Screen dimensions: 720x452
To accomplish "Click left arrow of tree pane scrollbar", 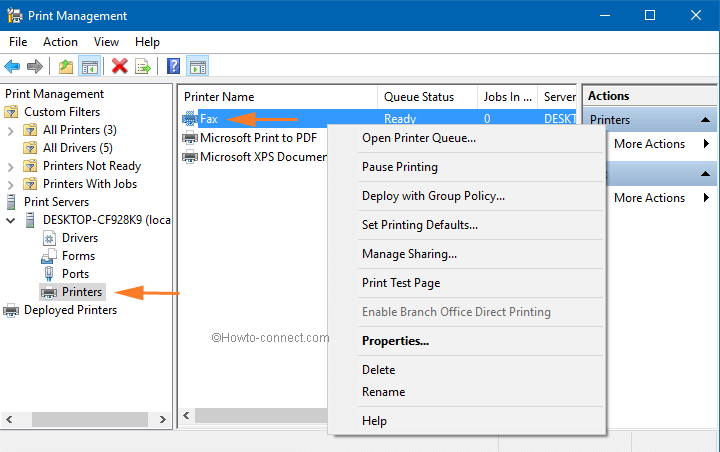I will click(x=9, y=419).
